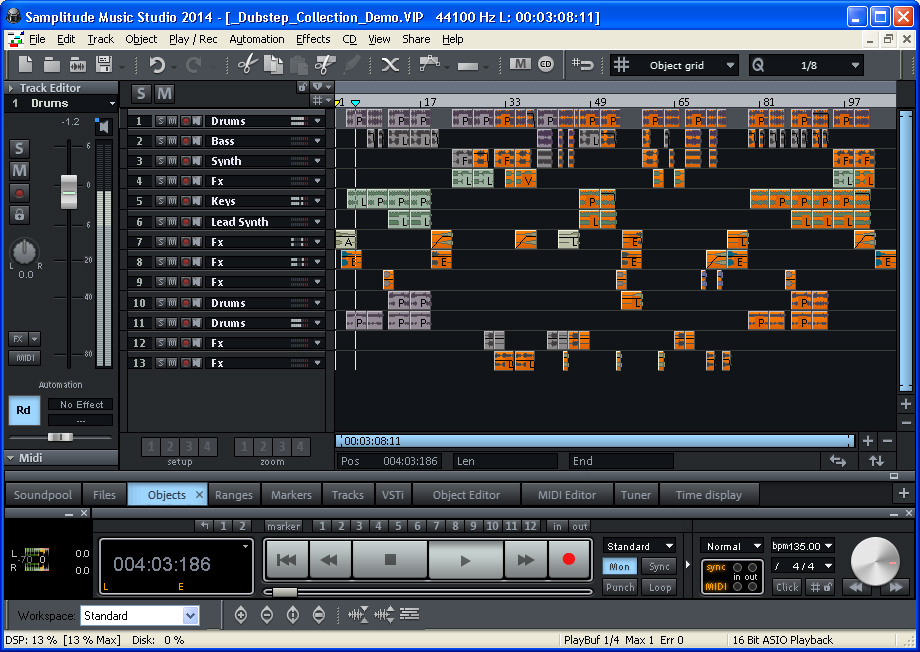Jump to start with the rewind-to-beginning button
This screenshot has width=920, height=652.
pyautogui.click(x=286, y=560)
